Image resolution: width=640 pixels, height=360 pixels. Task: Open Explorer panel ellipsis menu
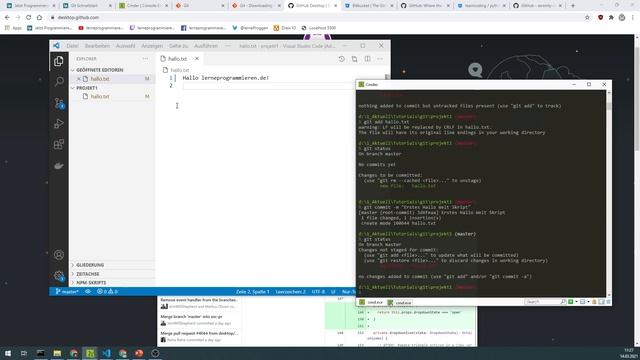145,59
